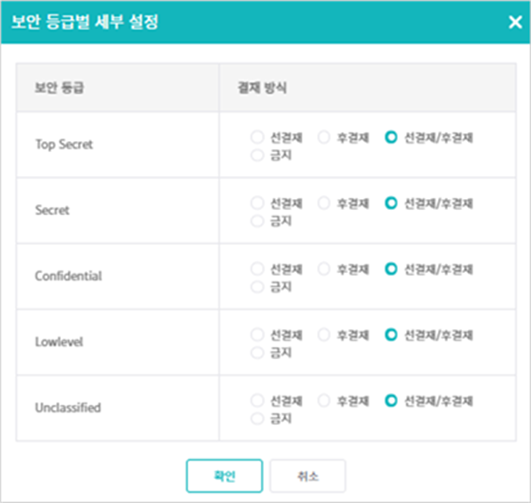Viewport: 531px width, 503px height.
Task: Select 선결제 for Secret level
Action: pos(257,203)
